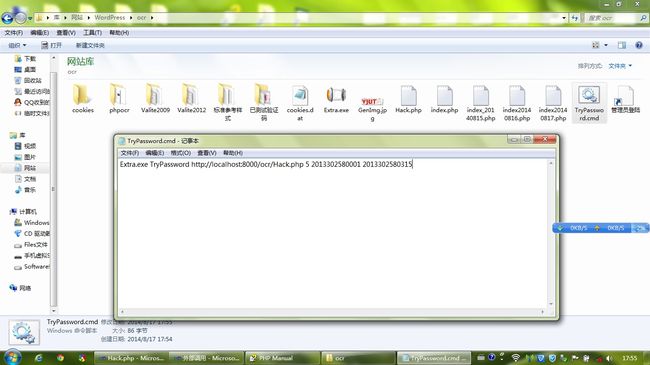Open the address bar history dropdown arrow

[564, 18]
